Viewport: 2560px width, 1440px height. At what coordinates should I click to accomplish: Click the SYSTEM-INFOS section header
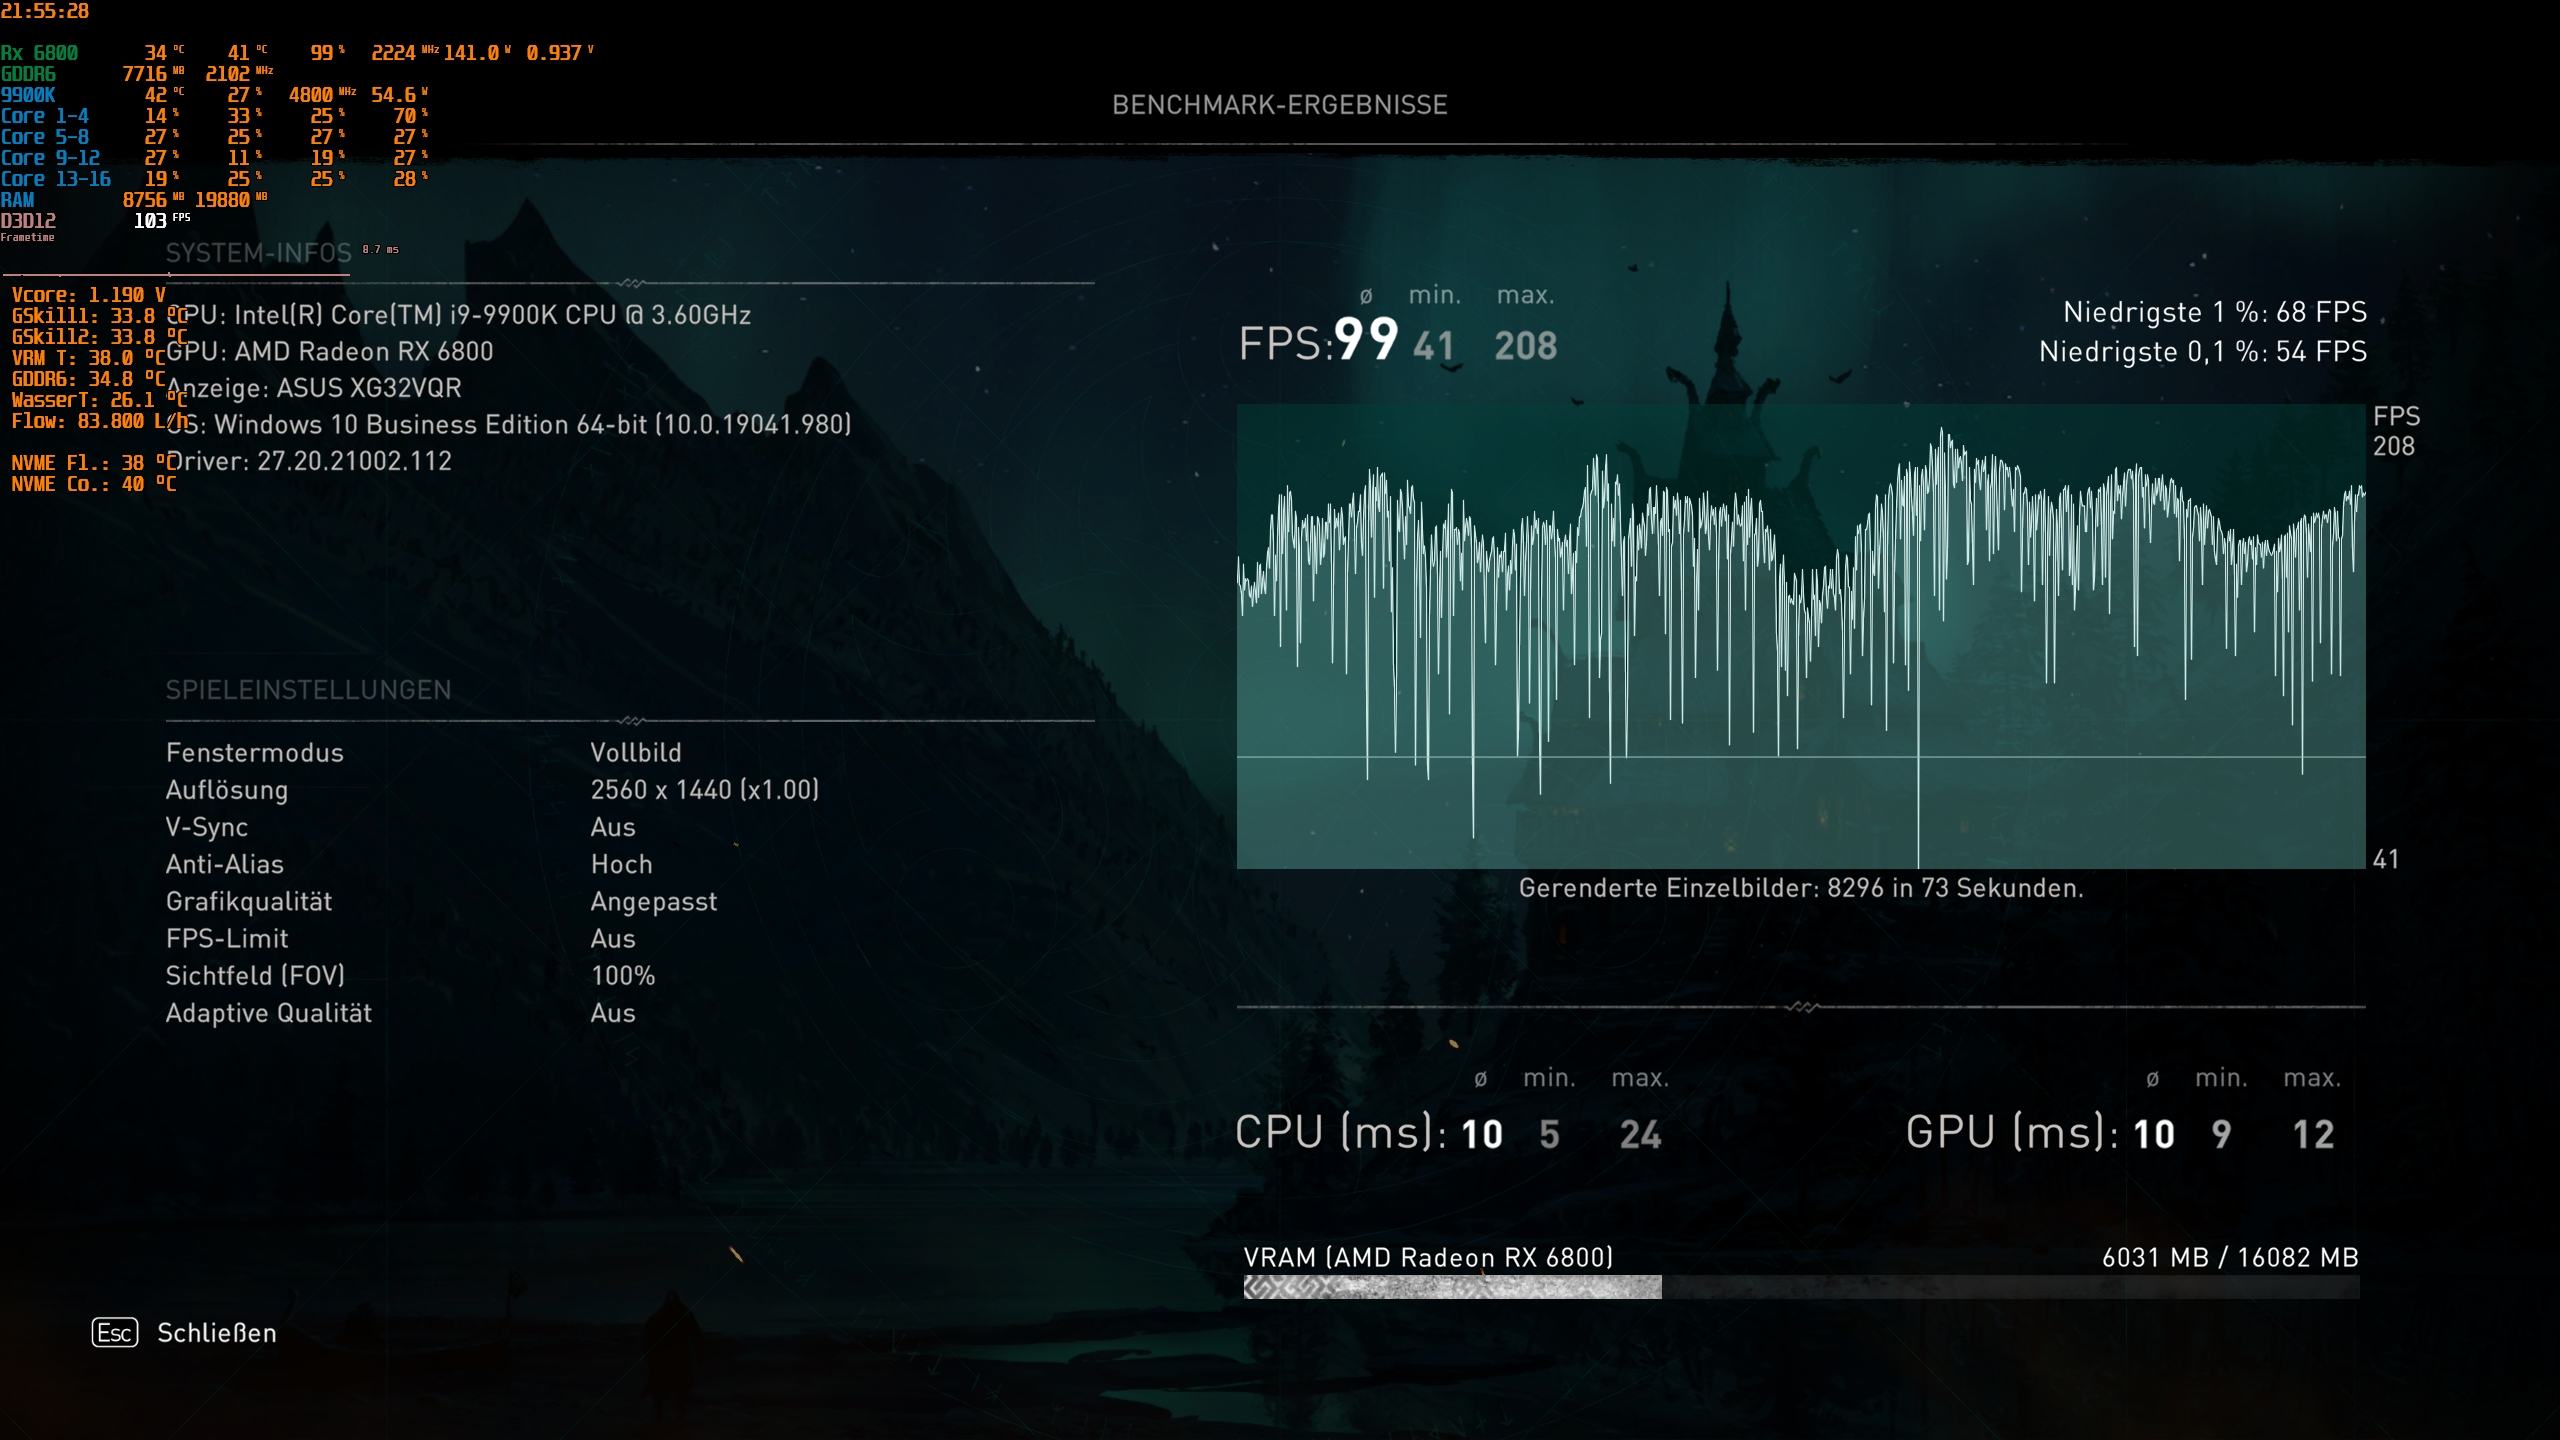pyautogui.click(x=259, y=253)
